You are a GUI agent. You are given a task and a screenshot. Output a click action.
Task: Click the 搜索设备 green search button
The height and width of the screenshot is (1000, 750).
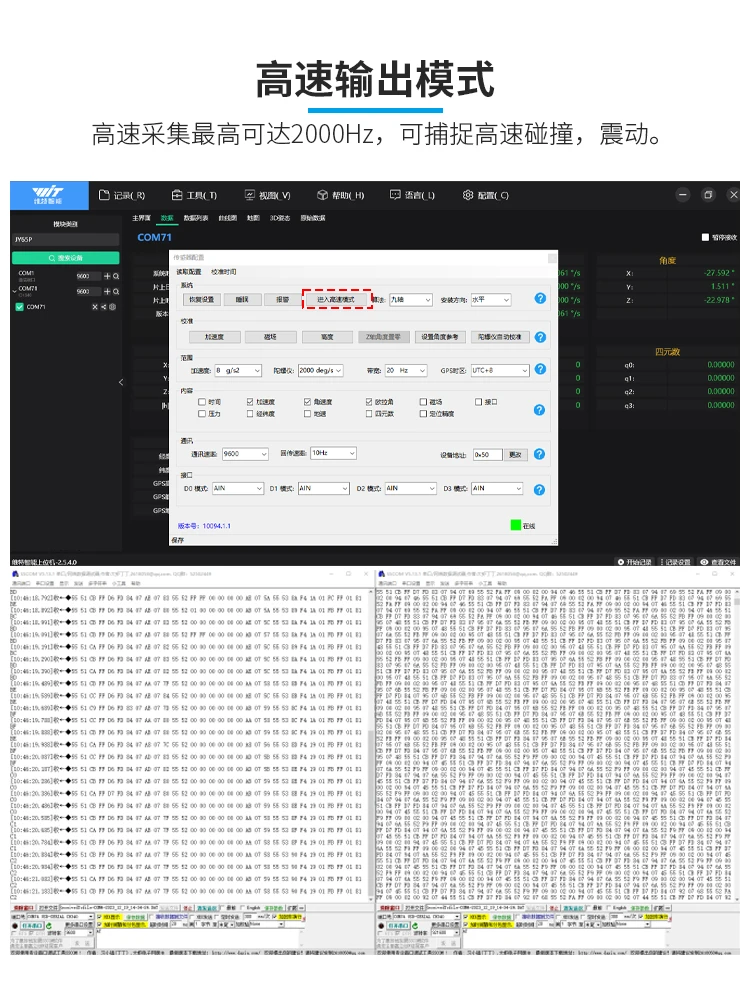pos(66,258)
